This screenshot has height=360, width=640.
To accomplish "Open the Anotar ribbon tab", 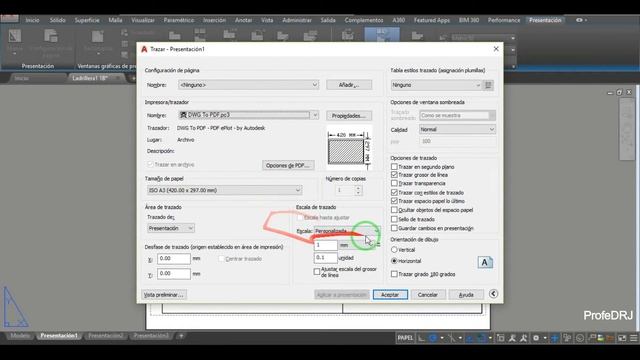I will pyautogui.click(x=243, y=20).
